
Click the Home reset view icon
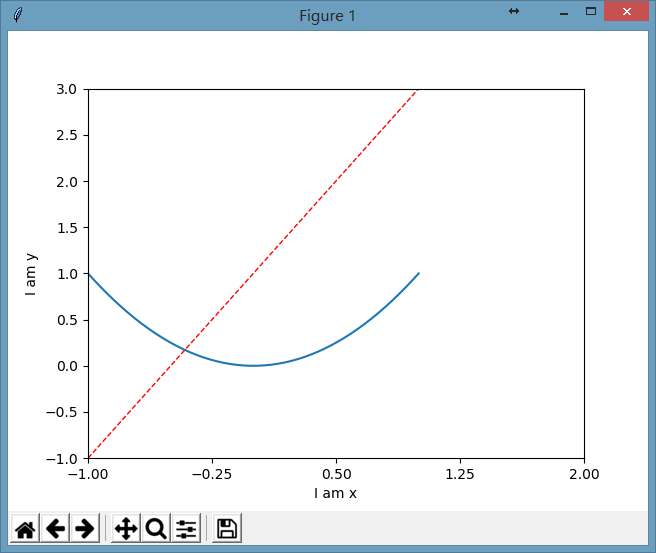point(25,528)
